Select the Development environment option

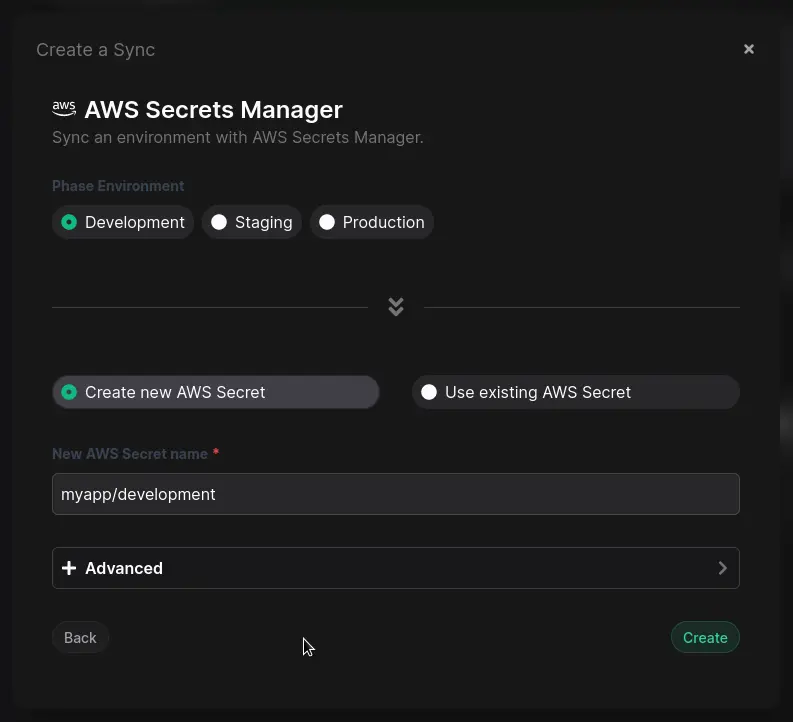pyautogui.click(x=123, y=222)
